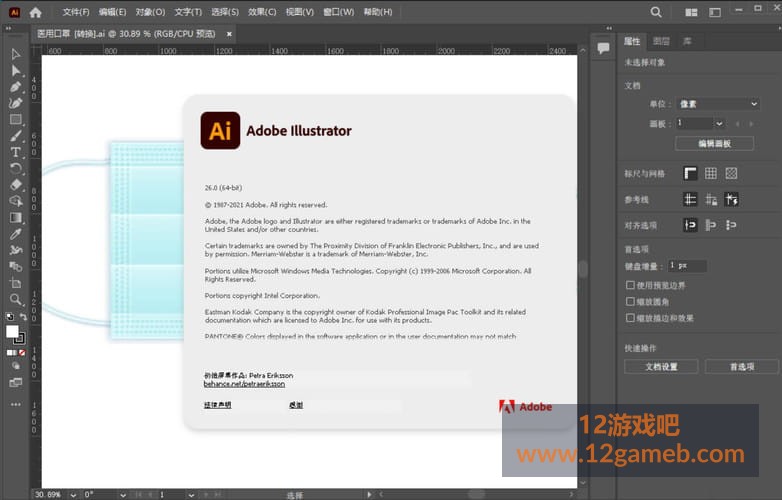Swap fill and stroke colors
782x500 pixels.
click(x=23, y=316)
